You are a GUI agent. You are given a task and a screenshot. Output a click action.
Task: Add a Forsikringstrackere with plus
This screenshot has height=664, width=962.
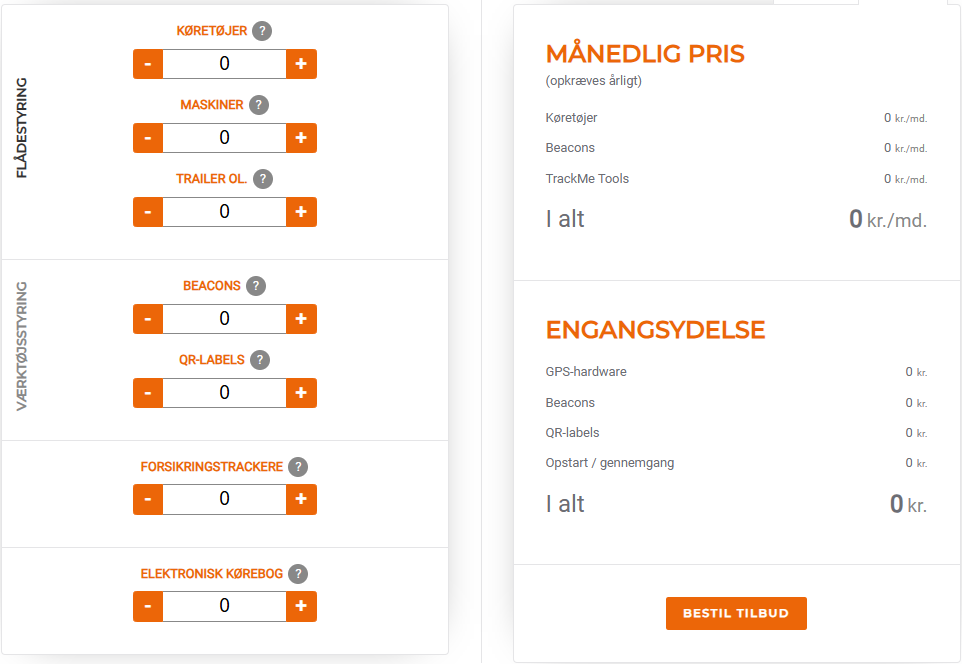[x=301, y=499]
